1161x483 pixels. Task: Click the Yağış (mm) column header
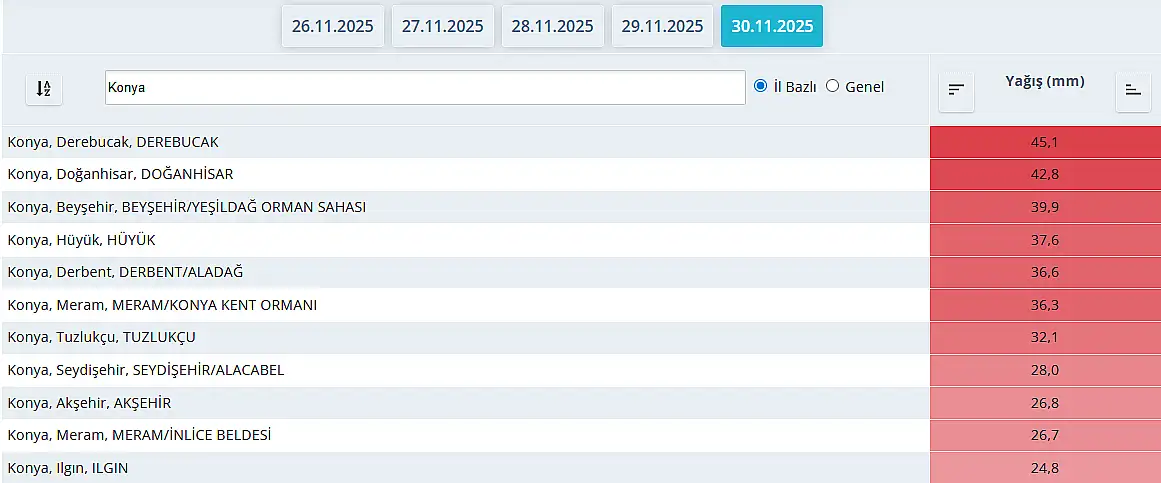point(1044,82)
